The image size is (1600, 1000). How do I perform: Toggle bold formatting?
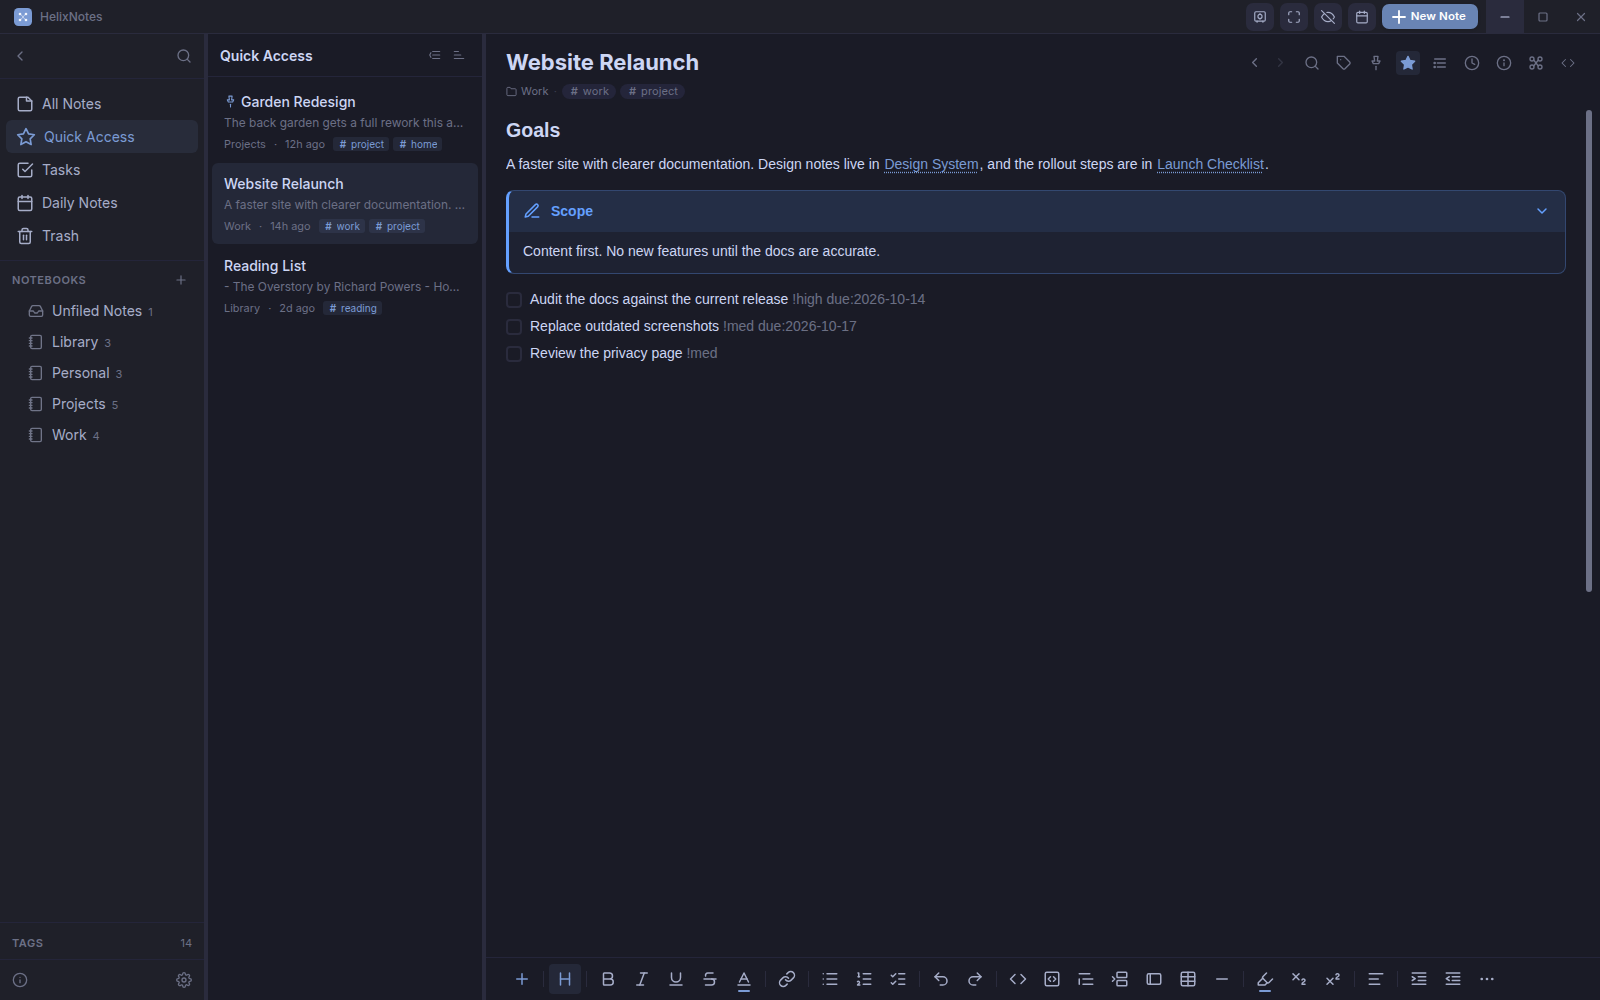608,979
